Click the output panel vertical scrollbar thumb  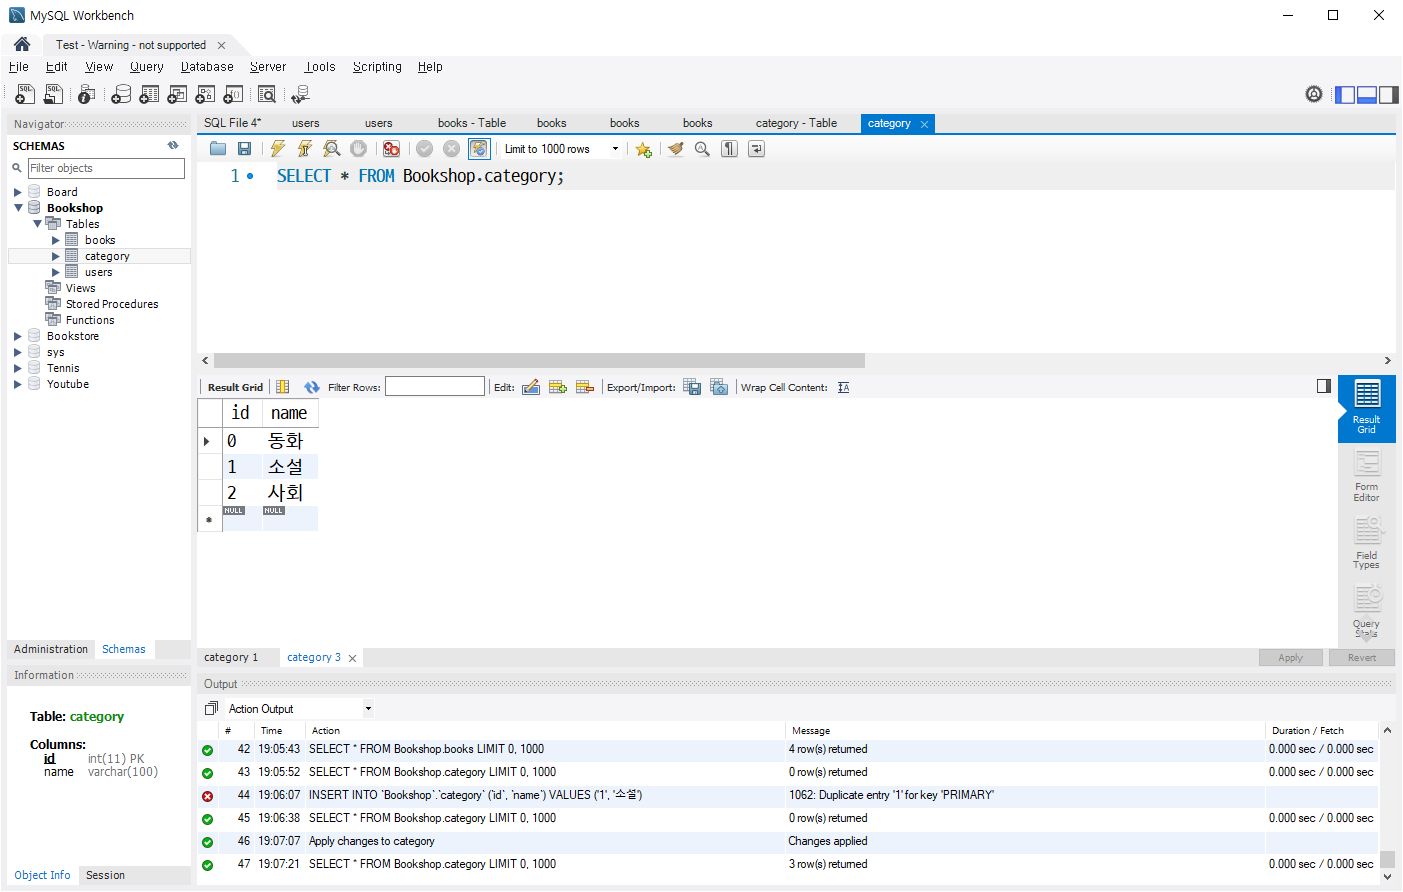(x=1387, y=859)
